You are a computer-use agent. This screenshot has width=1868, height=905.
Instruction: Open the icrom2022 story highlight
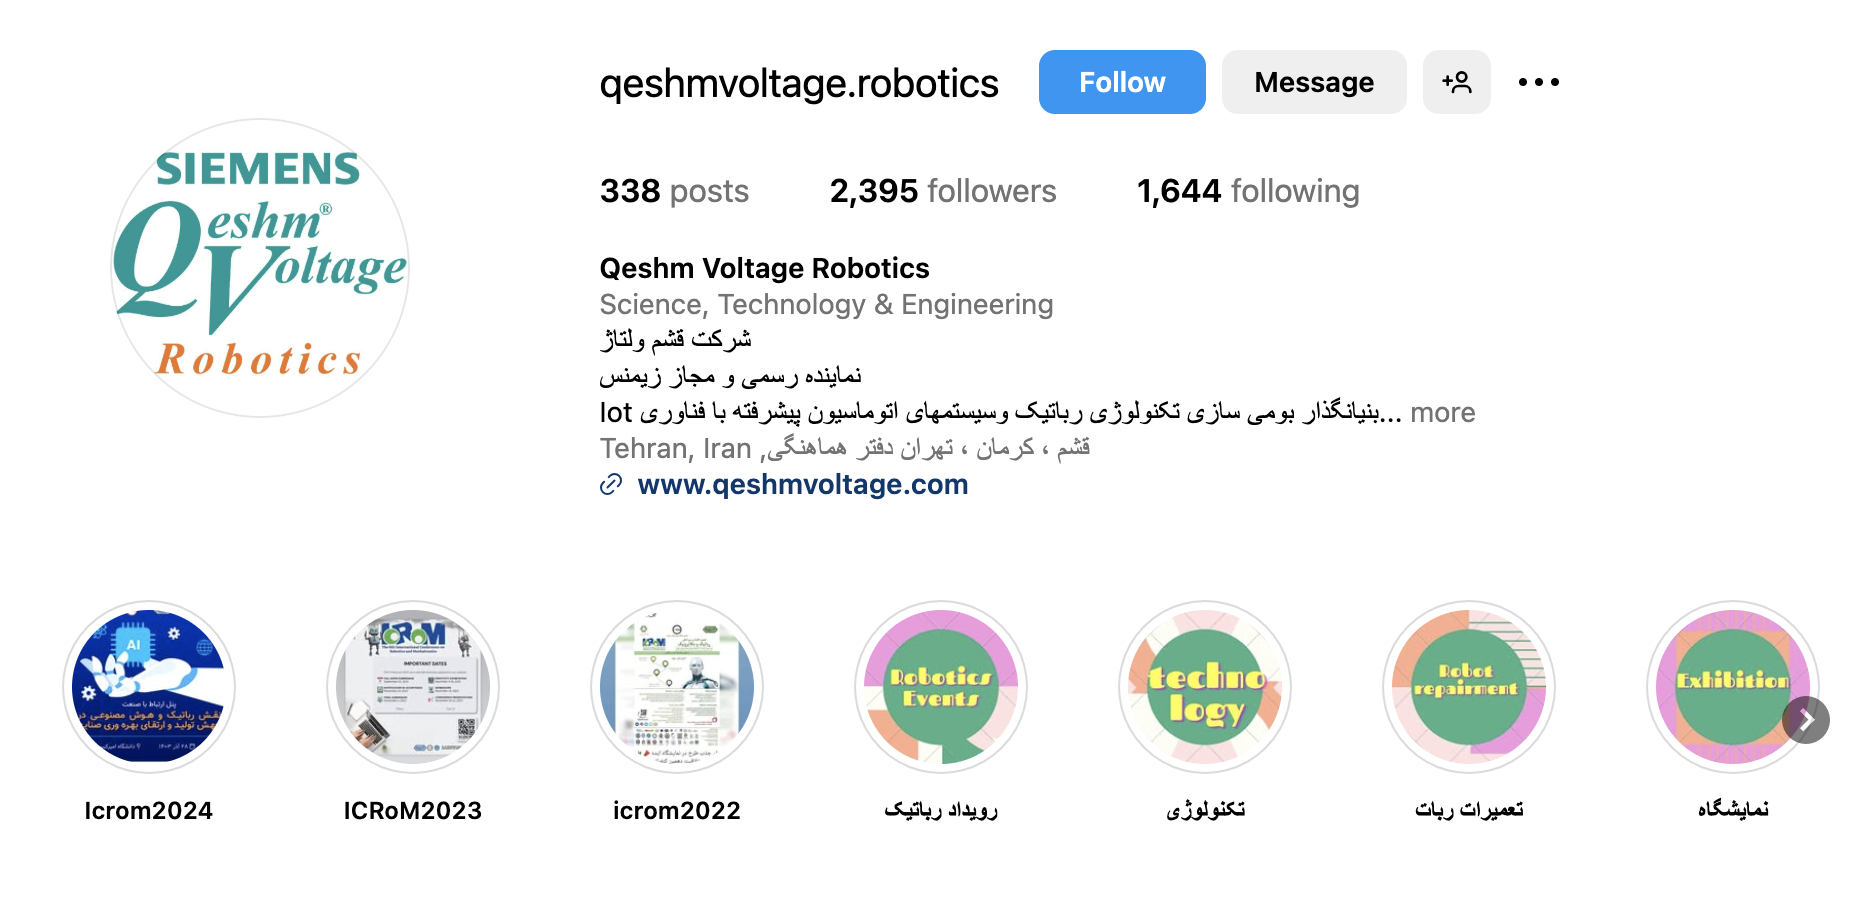[x=677, y=687]
